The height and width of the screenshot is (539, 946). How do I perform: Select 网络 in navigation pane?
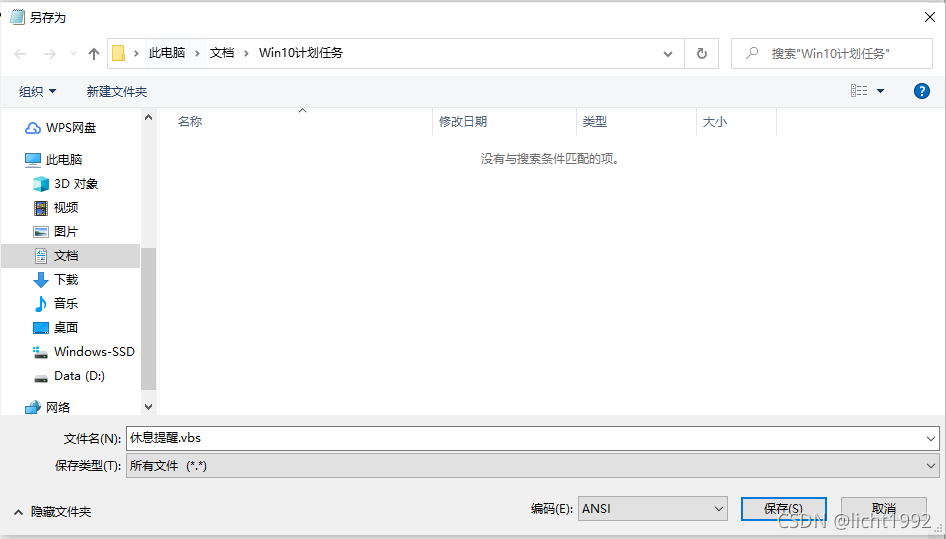[x=47, y=407]
